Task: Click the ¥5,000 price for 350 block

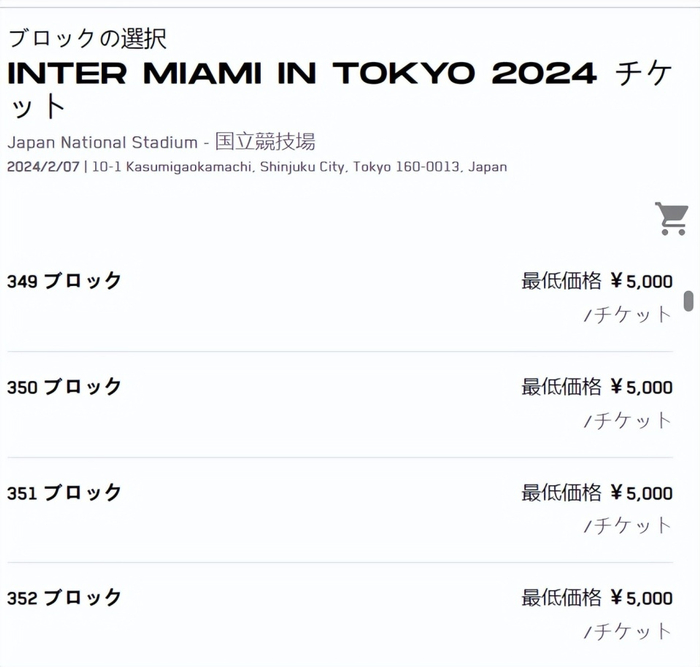Action: coord(641,387)
